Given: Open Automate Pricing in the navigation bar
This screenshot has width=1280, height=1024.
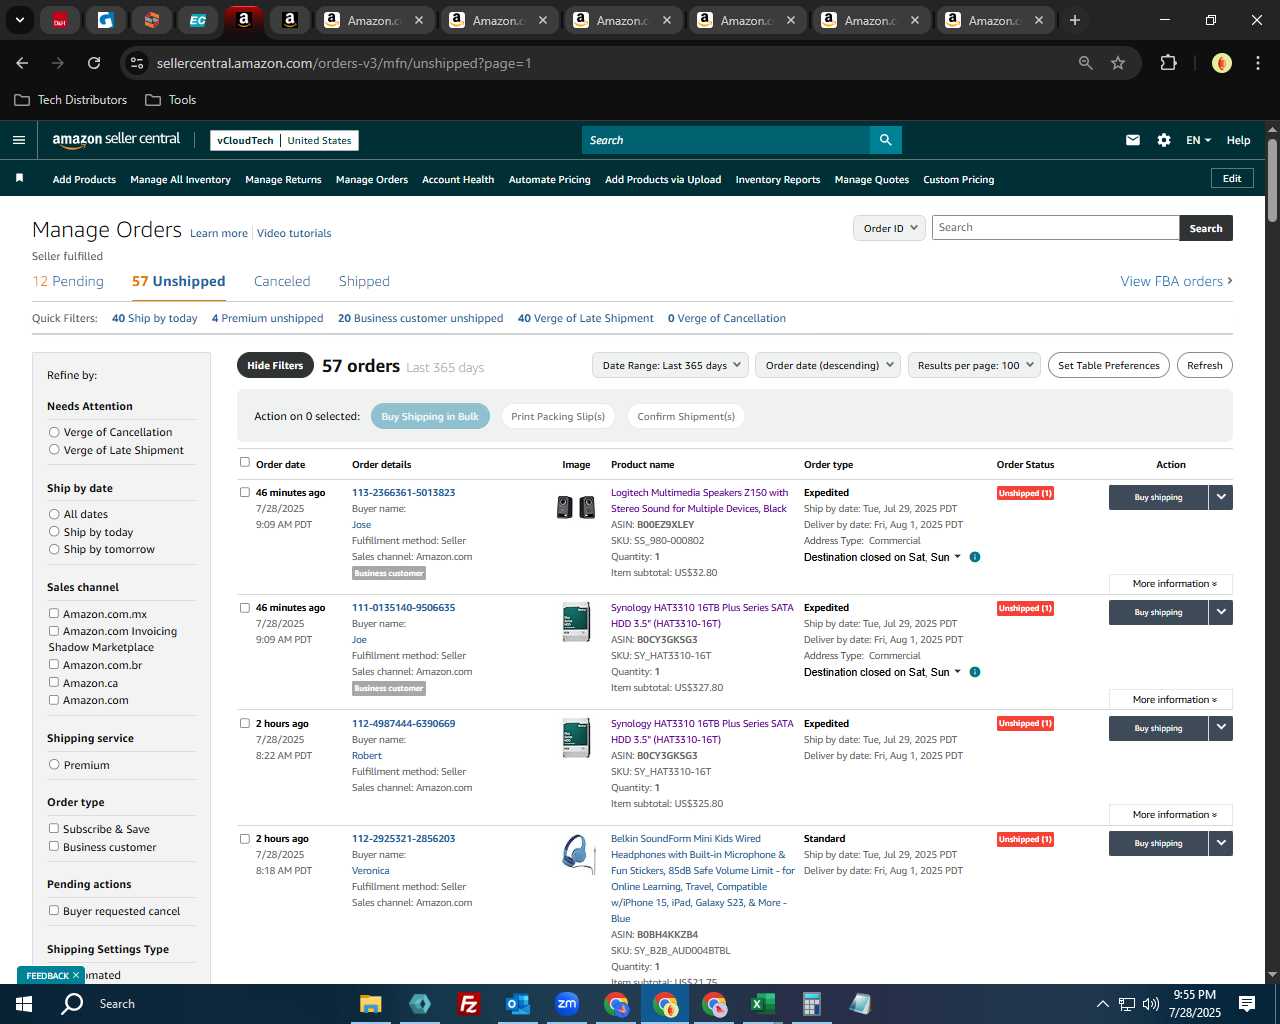Looking at the screenshot, I should [549, 180].
